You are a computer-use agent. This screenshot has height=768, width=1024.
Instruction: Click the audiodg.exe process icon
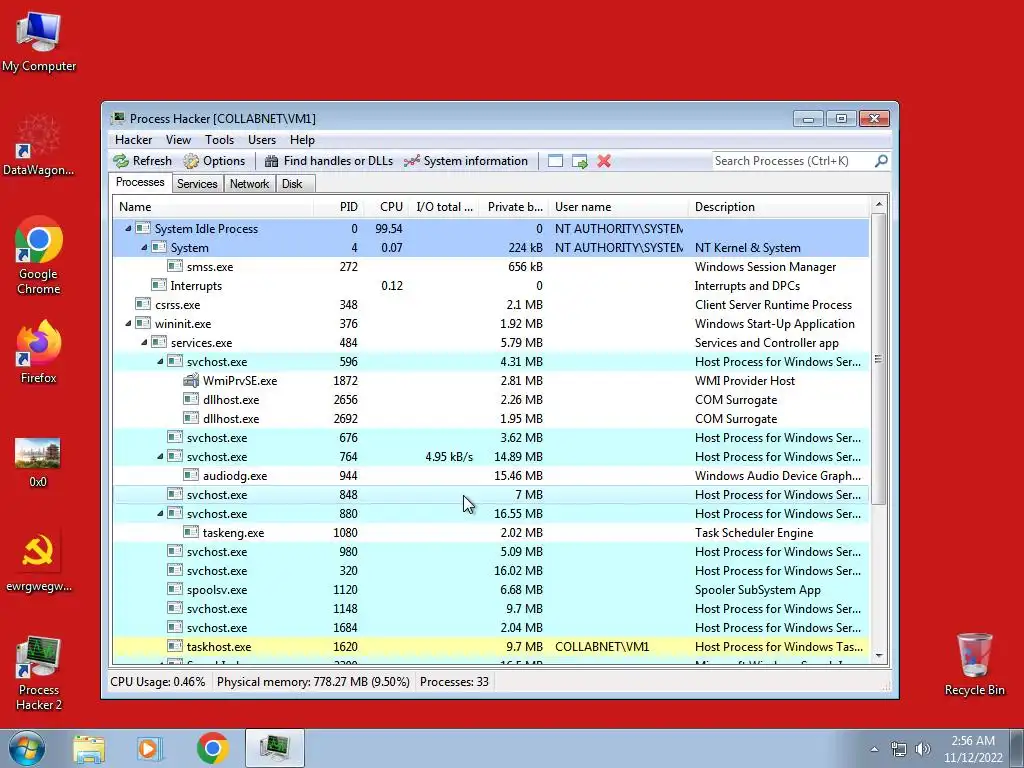tap(191, 475)
